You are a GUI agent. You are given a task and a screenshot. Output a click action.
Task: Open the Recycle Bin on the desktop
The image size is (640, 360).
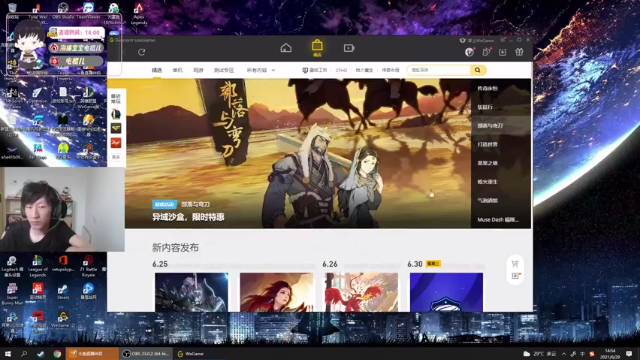pos(13,11)
